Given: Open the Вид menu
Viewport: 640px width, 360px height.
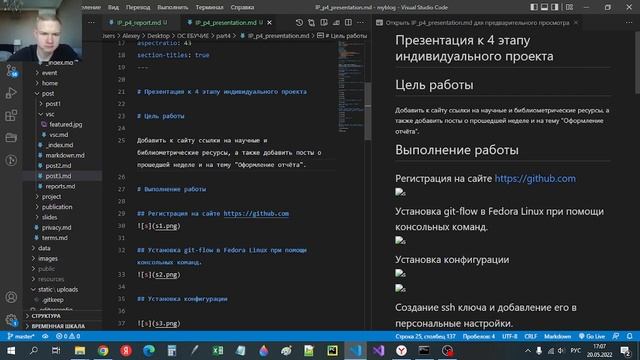Looking at the screenshot, I should pos(113,7).
